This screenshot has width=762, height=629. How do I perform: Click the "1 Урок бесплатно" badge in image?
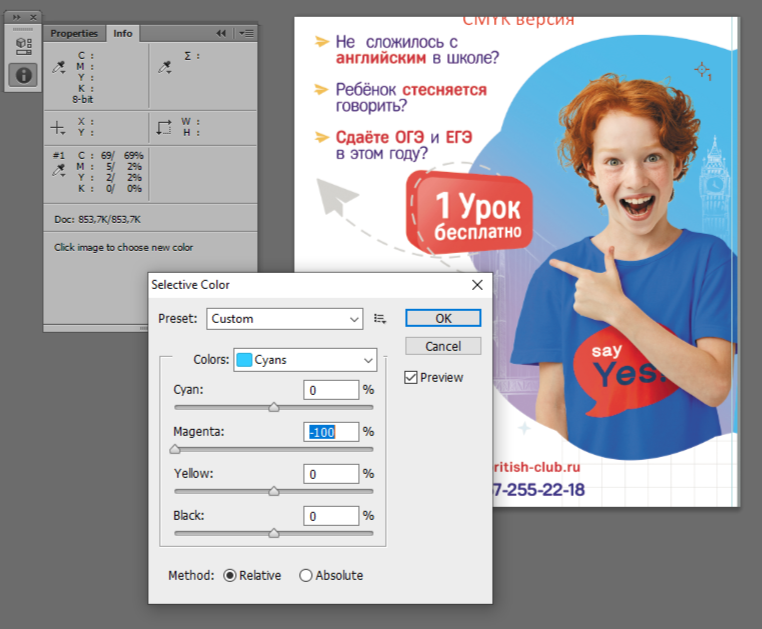[x=470, y=212]
